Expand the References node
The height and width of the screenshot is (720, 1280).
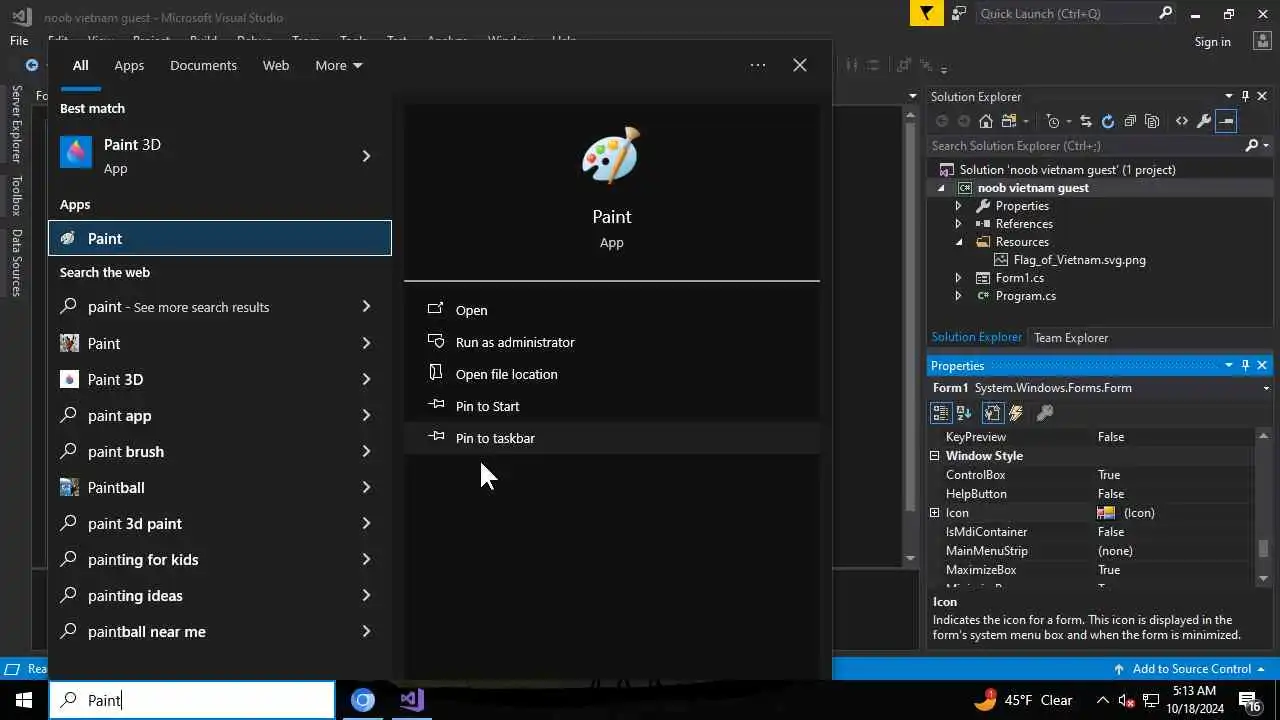(958, 224)
